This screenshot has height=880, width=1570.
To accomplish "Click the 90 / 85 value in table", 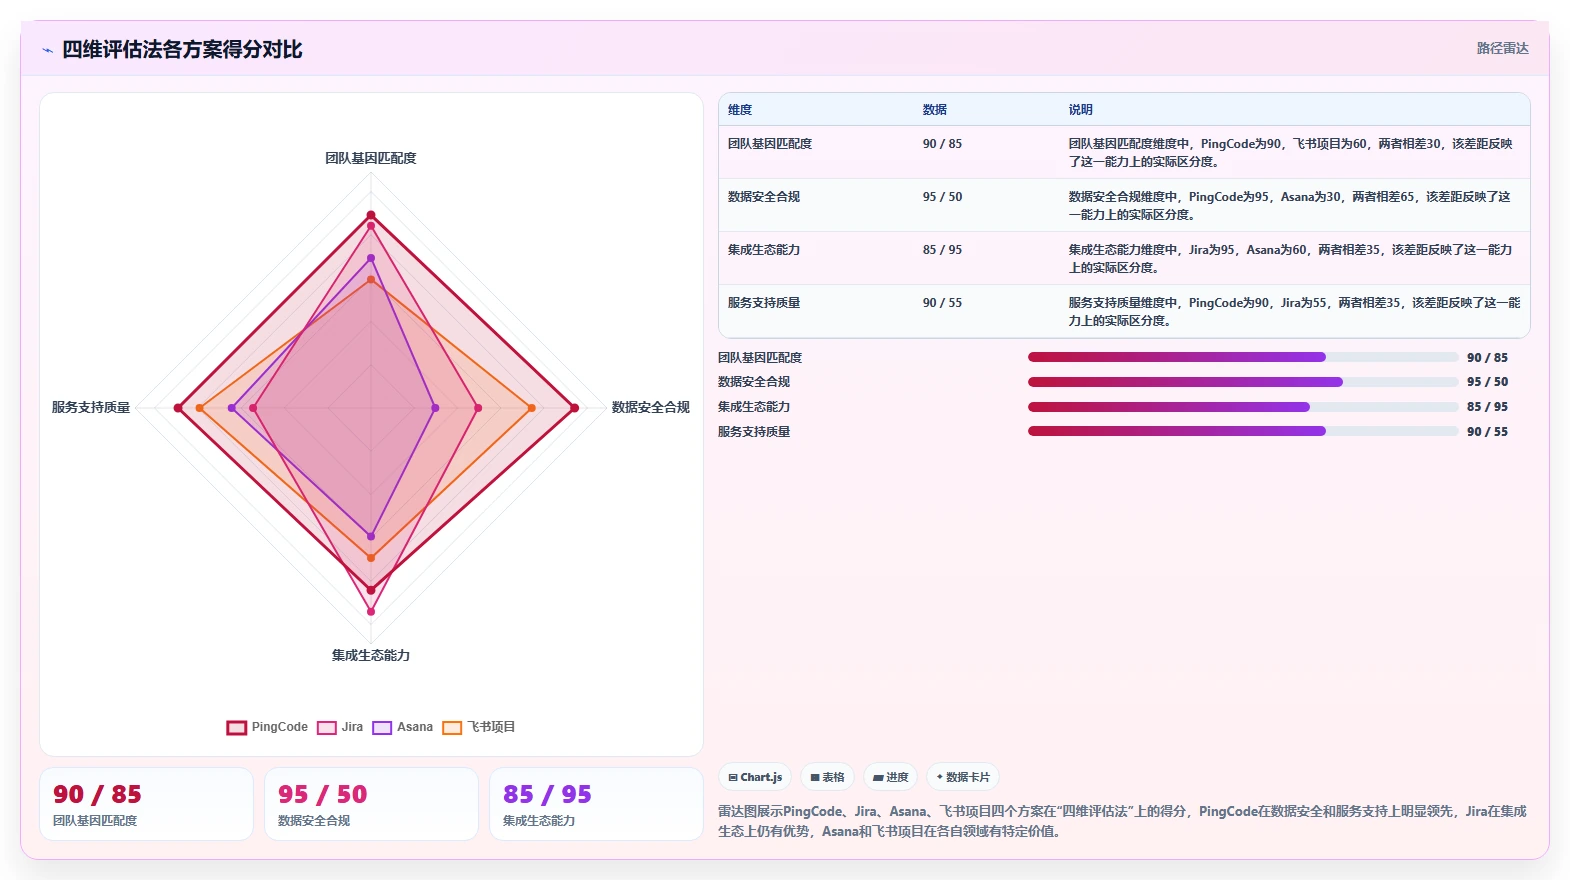I will click(942, 144).
